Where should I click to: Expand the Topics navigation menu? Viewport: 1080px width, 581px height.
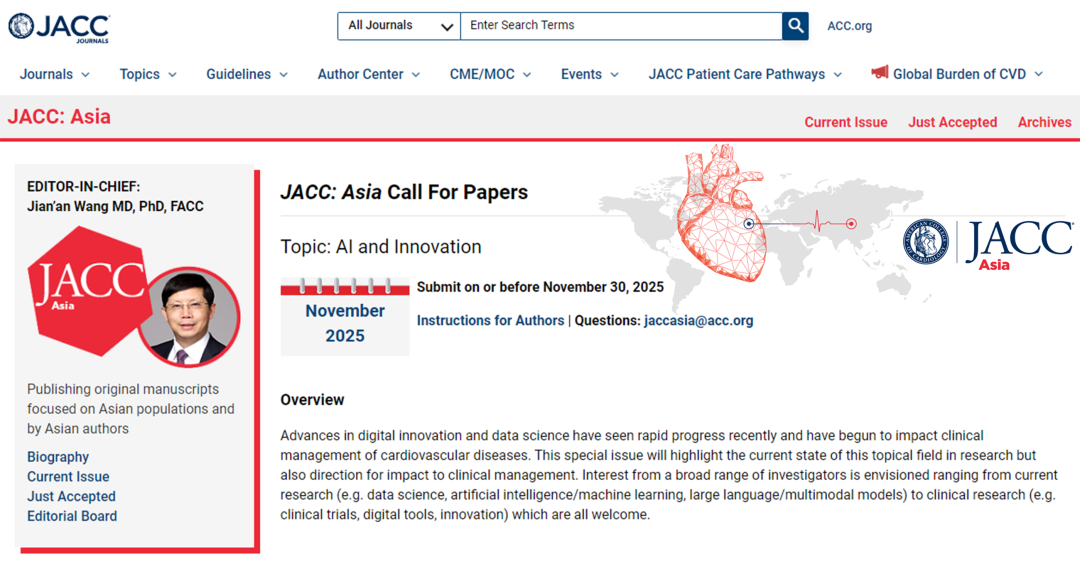pyautogui.click(x=148, y=74)
